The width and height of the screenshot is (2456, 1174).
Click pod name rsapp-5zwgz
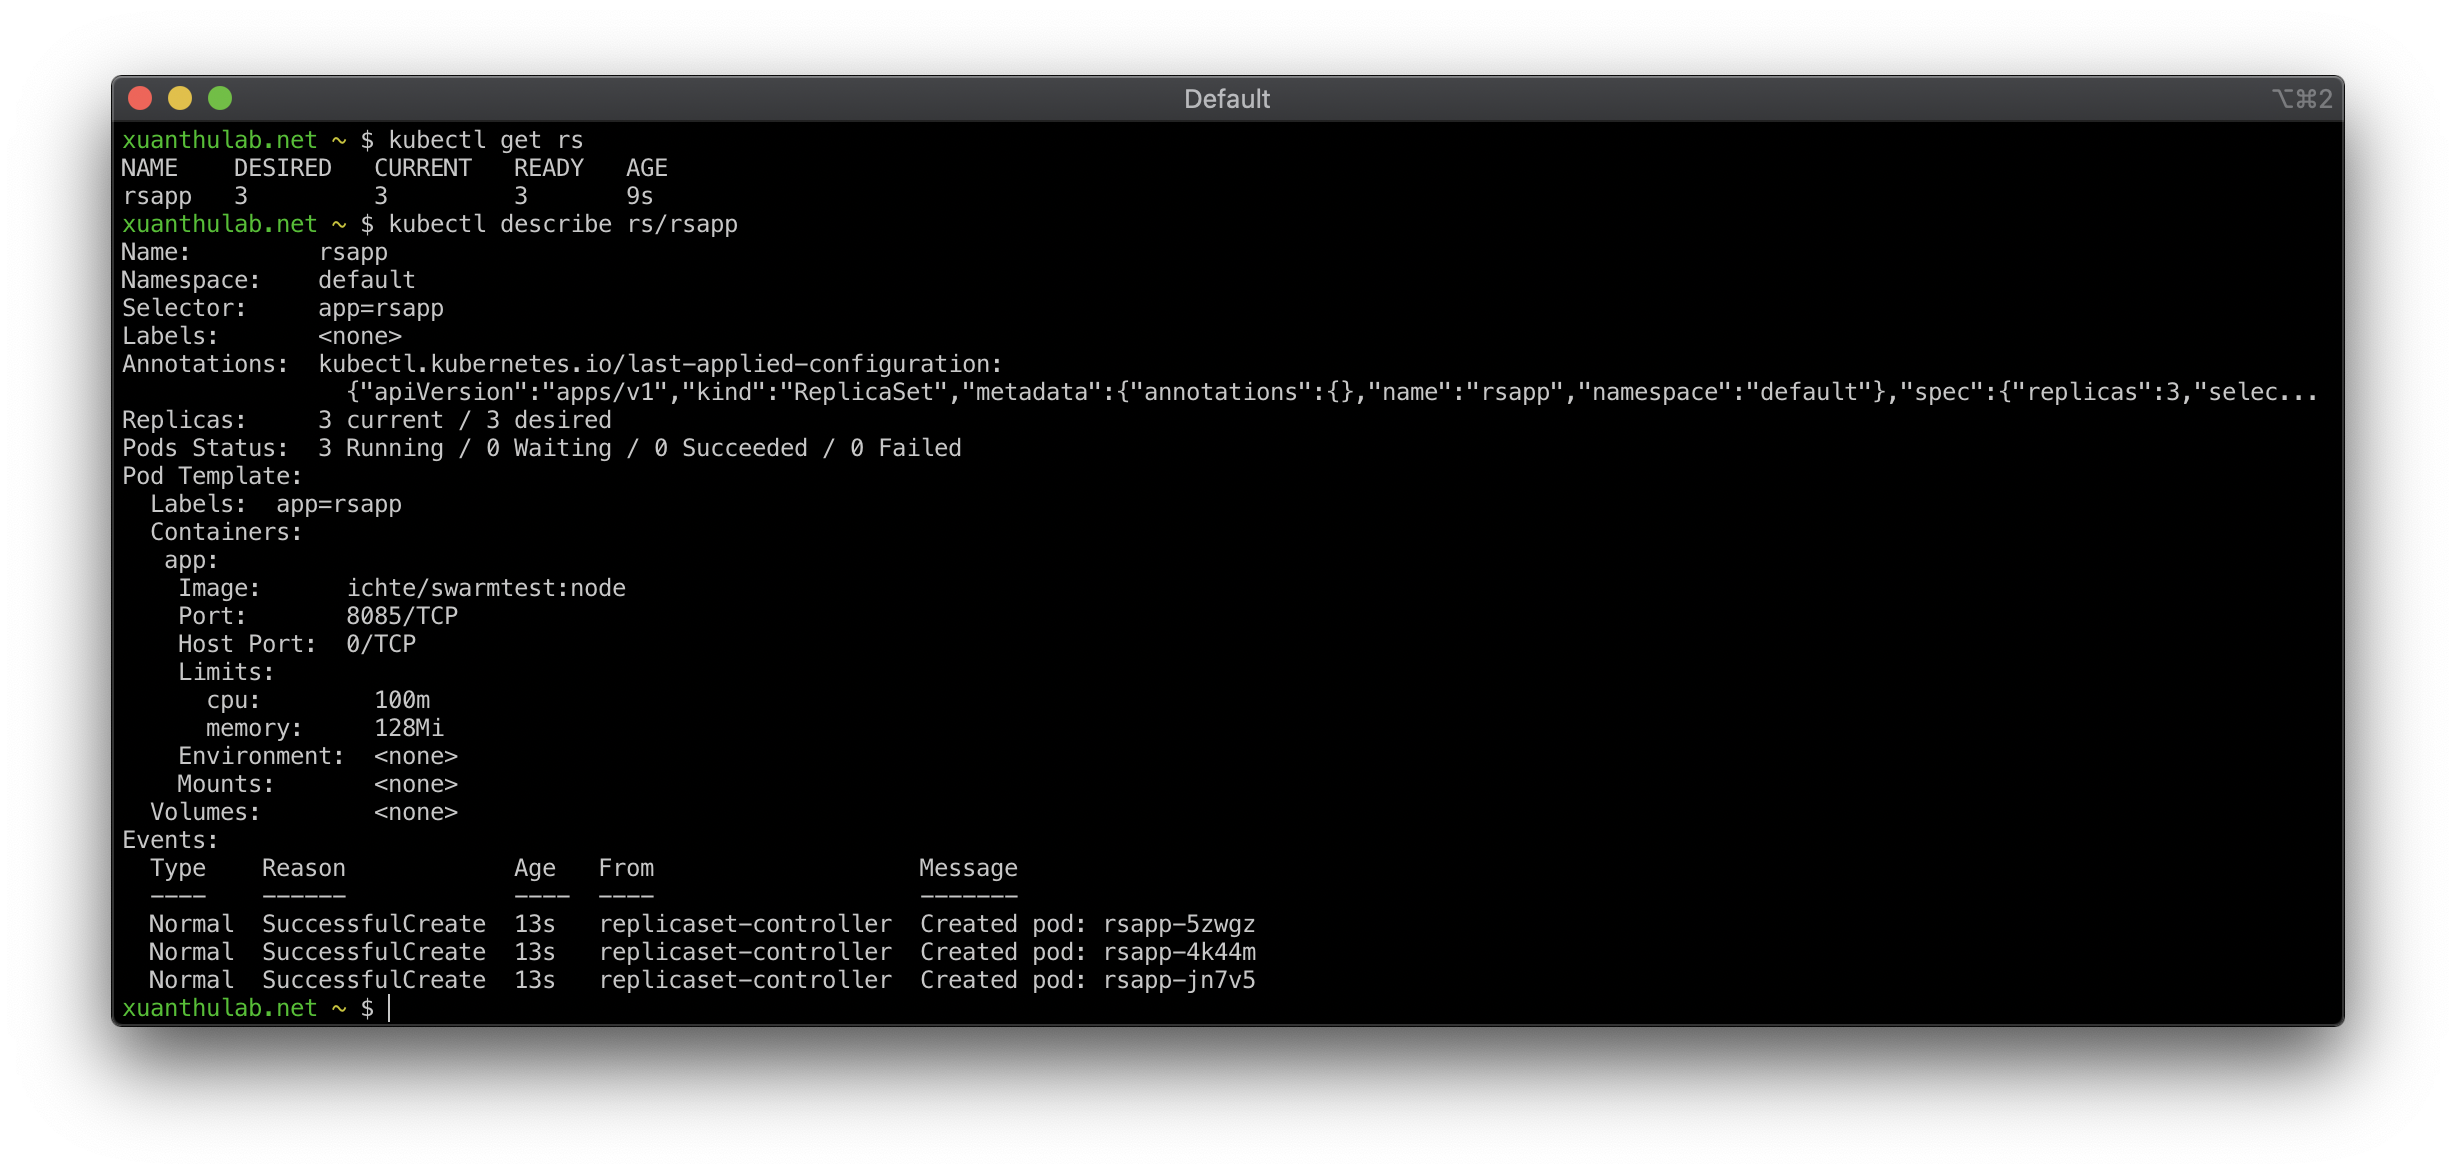click(x=1178, y=924)
